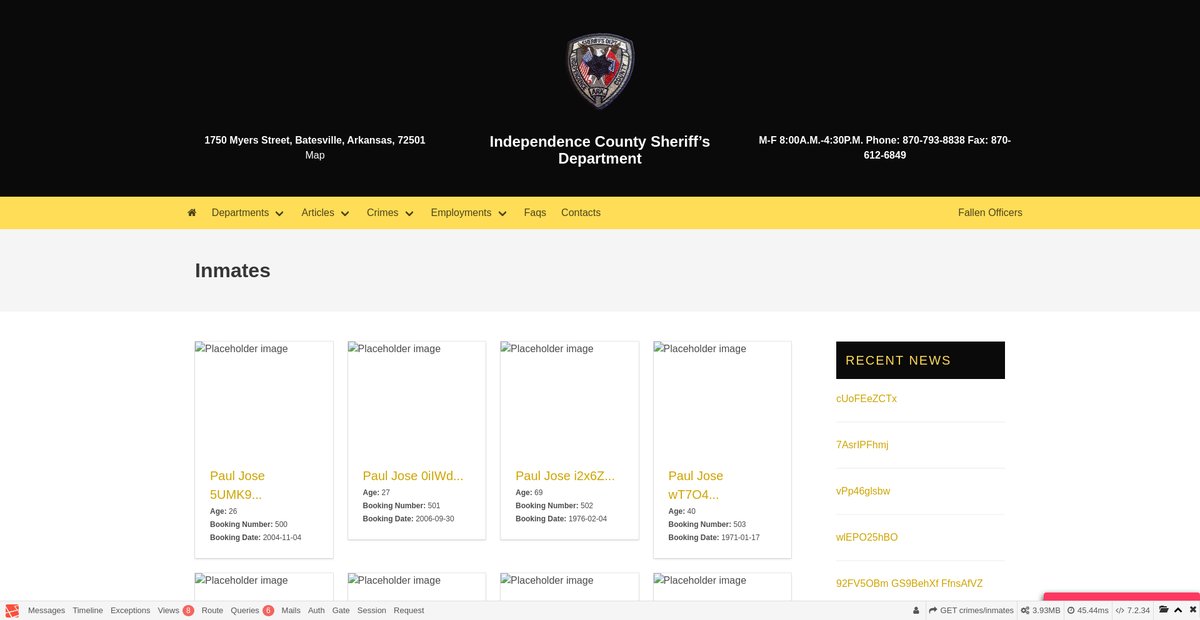1200x620 pixels.
Task: Click the Map link under the address
Action: tap(315, 155)
